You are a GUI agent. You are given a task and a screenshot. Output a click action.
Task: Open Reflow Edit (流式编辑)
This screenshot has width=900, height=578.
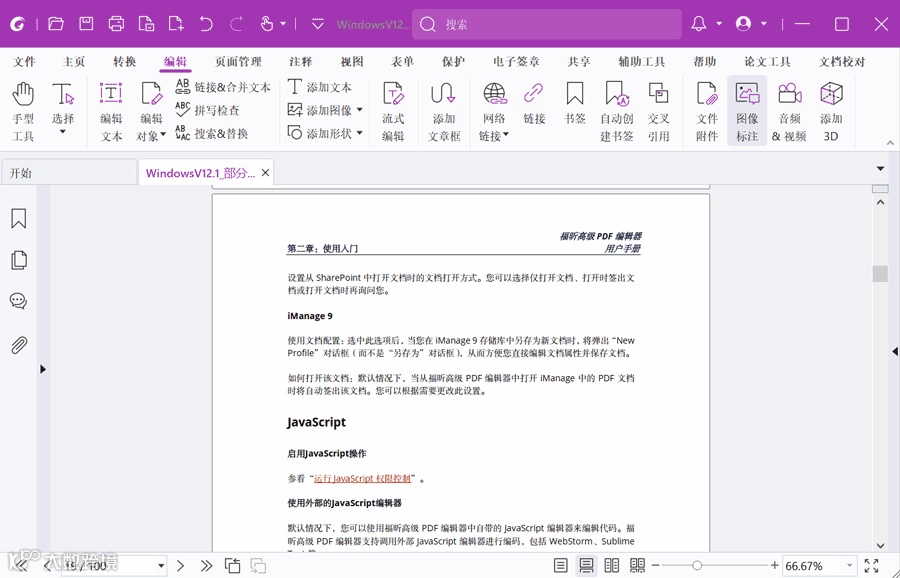pos(393,111)
